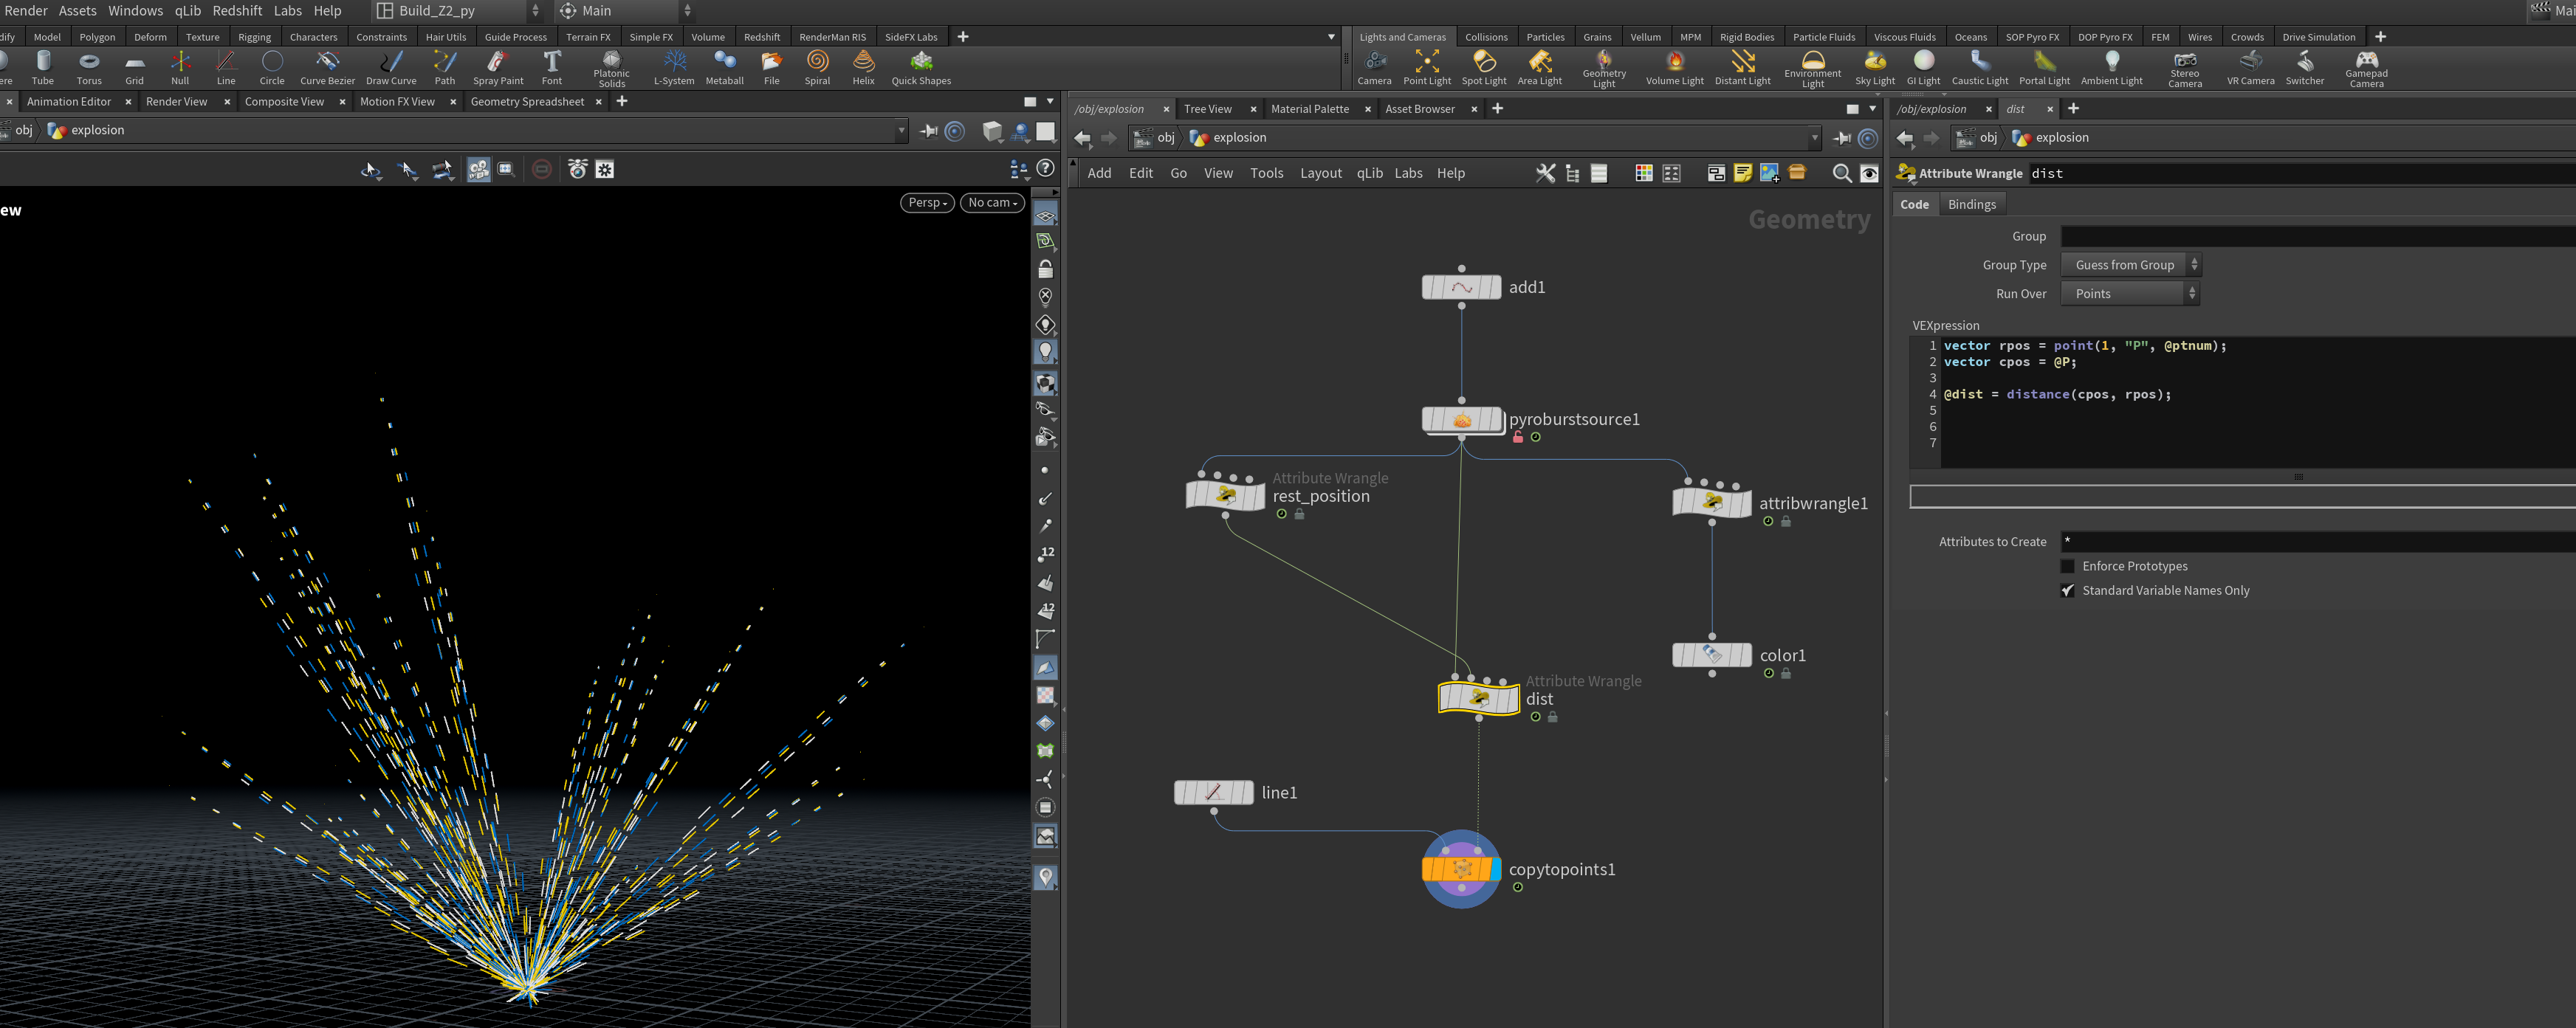Click the pyroburstsource1 node icon
The width and height of the screenshot is (2576, 1028).
pyautogui.click(x=1462, y=420)
